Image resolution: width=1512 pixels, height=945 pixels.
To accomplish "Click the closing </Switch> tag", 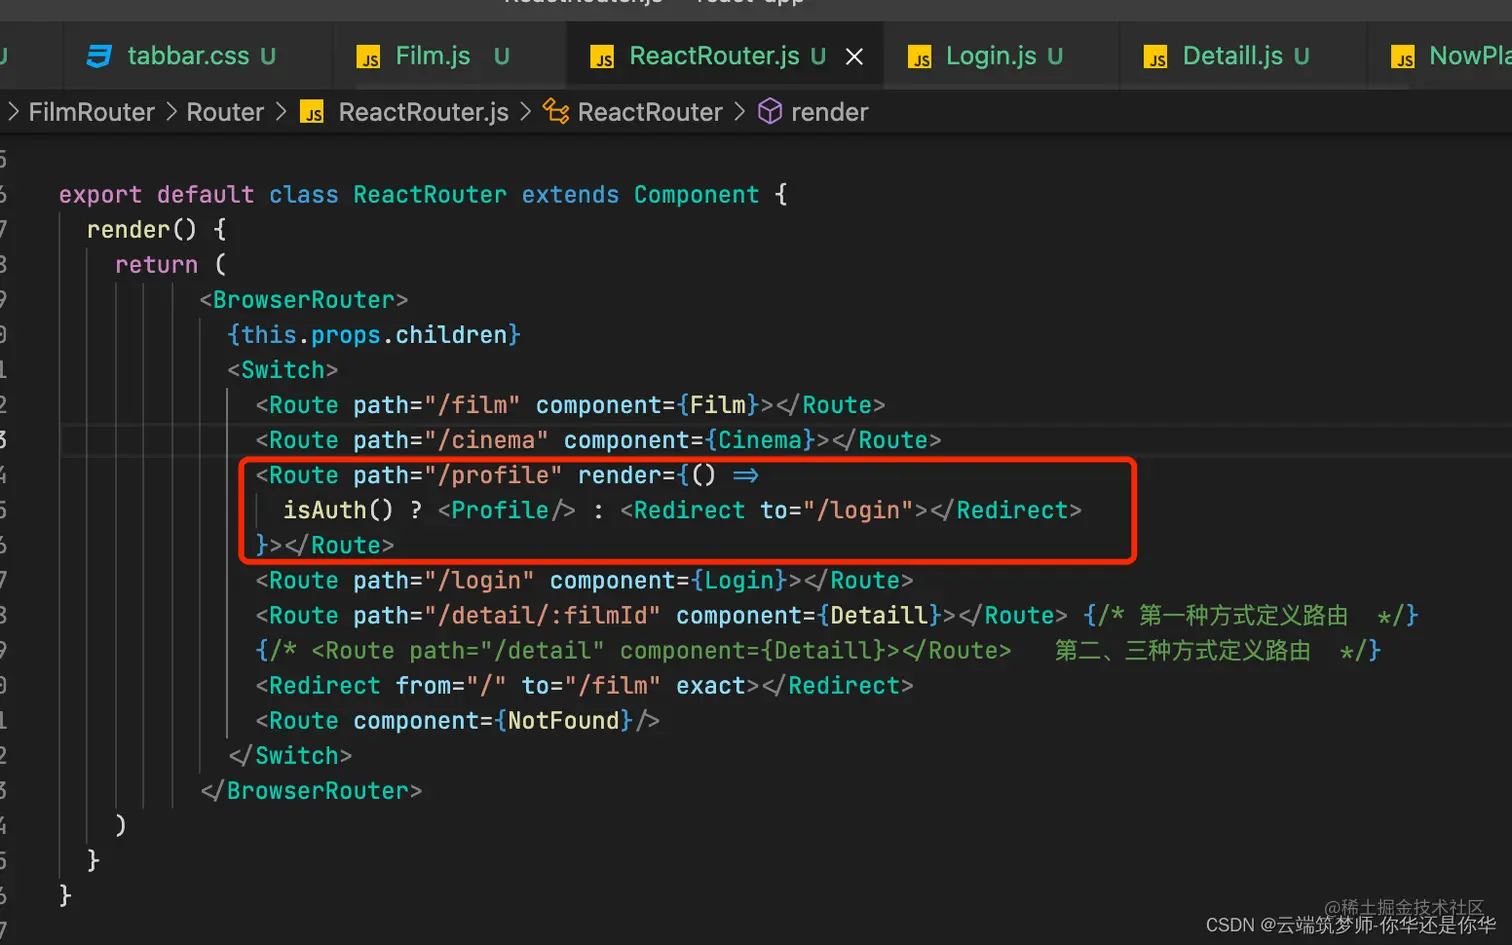I will pyautogui.click(x=290, y=756).
